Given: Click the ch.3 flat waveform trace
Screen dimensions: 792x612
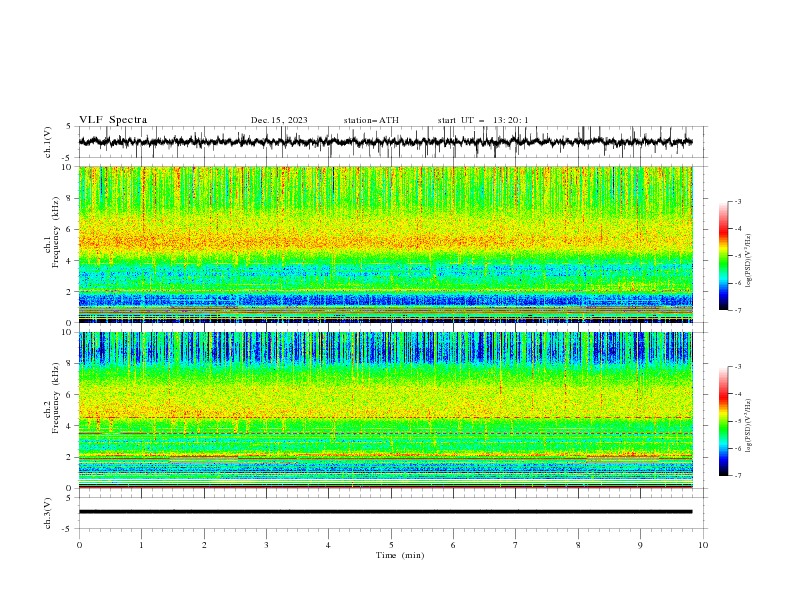Looking at the screenshot, I should pos(385,512).
